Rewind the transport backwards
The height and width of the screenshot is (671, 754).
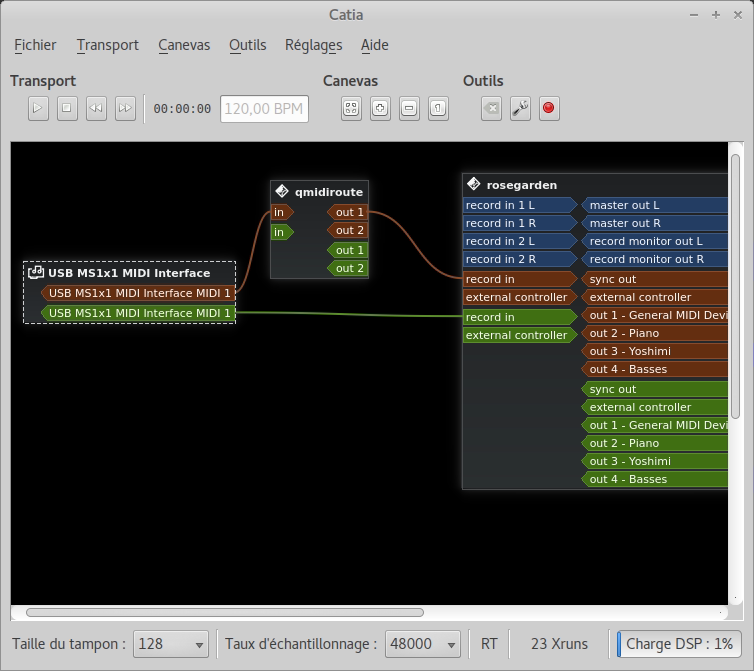click(96, 108)
